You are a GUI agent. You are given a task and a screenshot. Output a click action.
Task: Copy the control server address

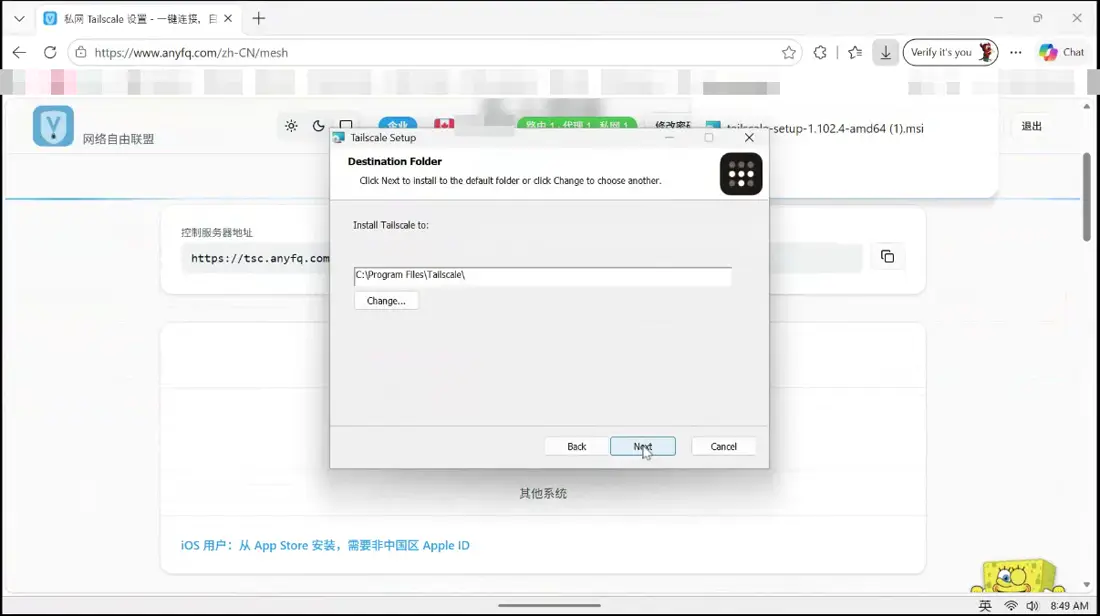(x=887, y=256)
